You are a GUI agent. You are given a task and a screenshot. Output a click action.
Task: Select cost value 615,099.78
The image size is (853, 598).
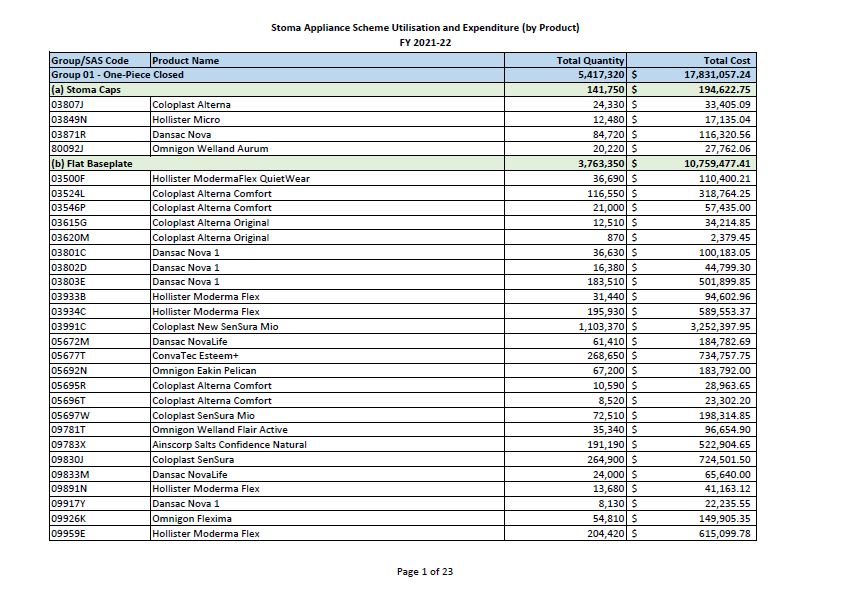[x=691, y=534]
